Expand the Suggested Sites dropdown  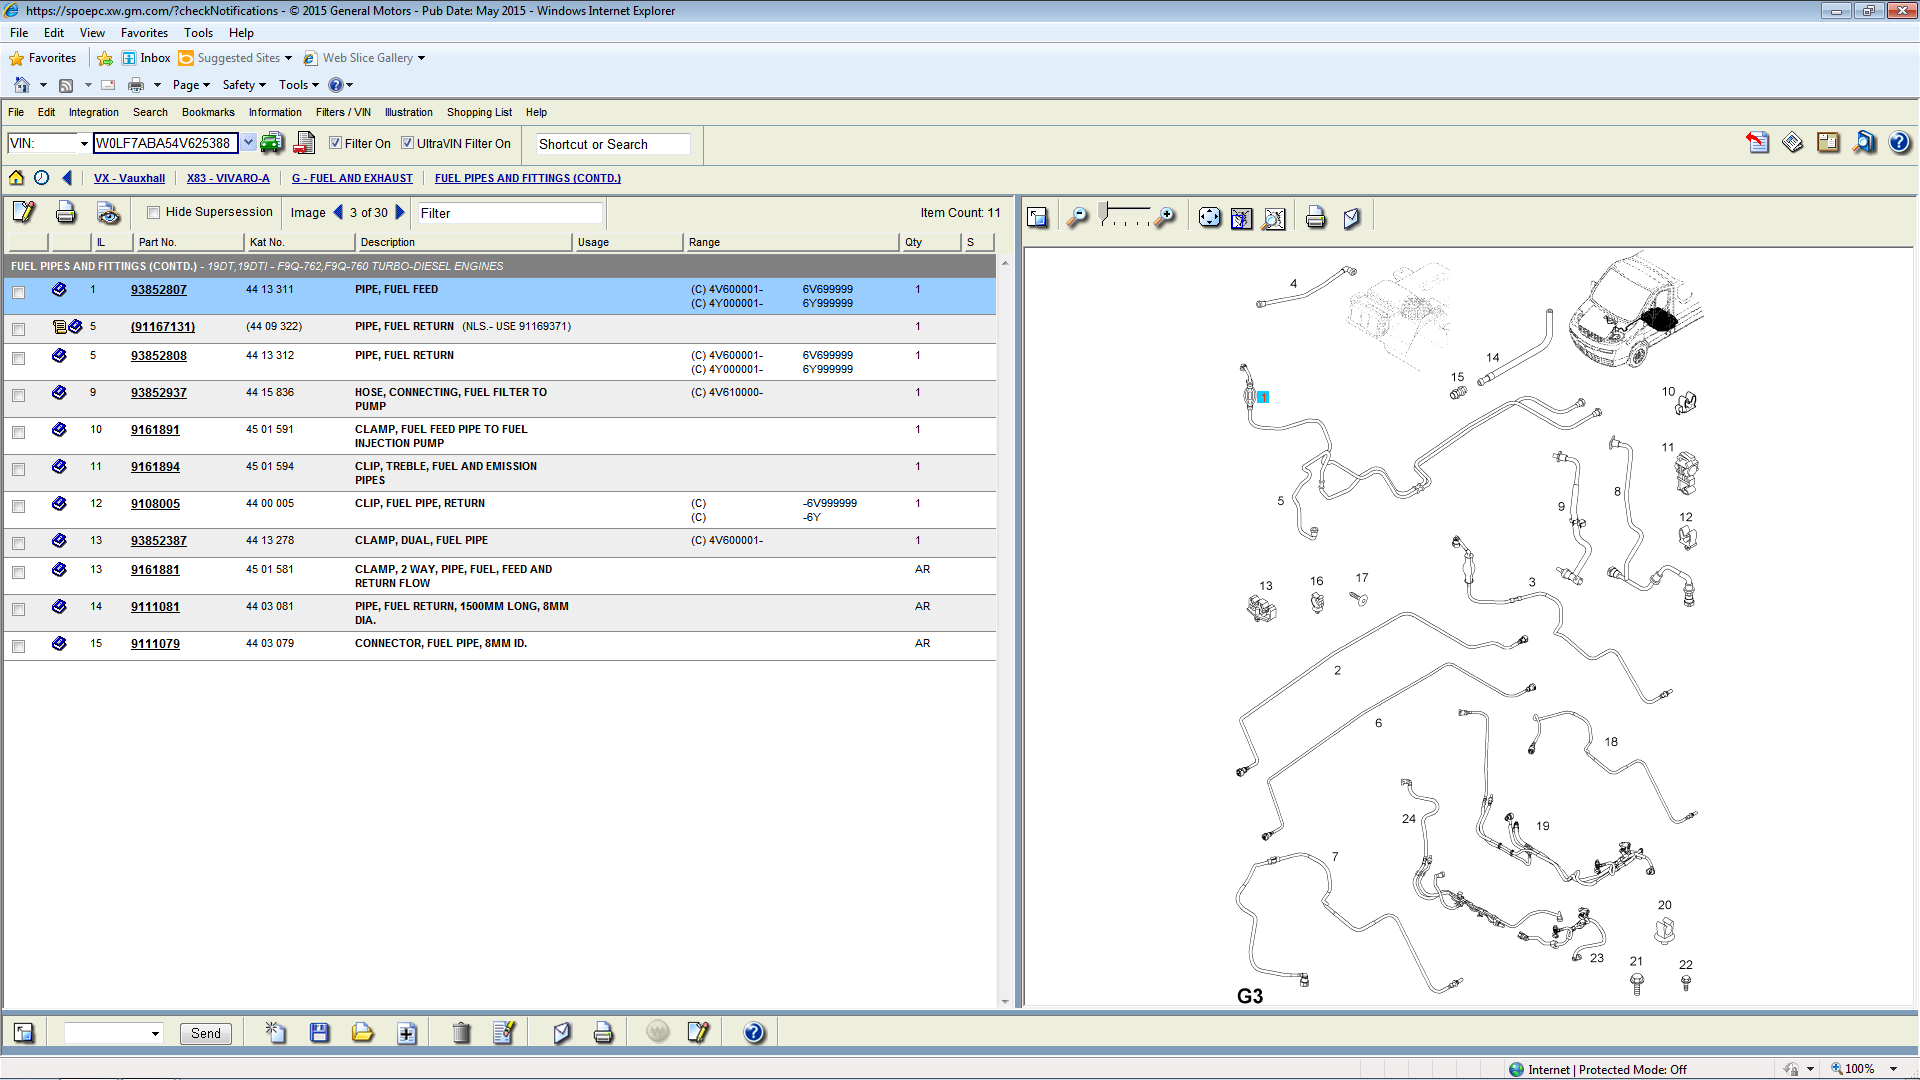[288, 58]
